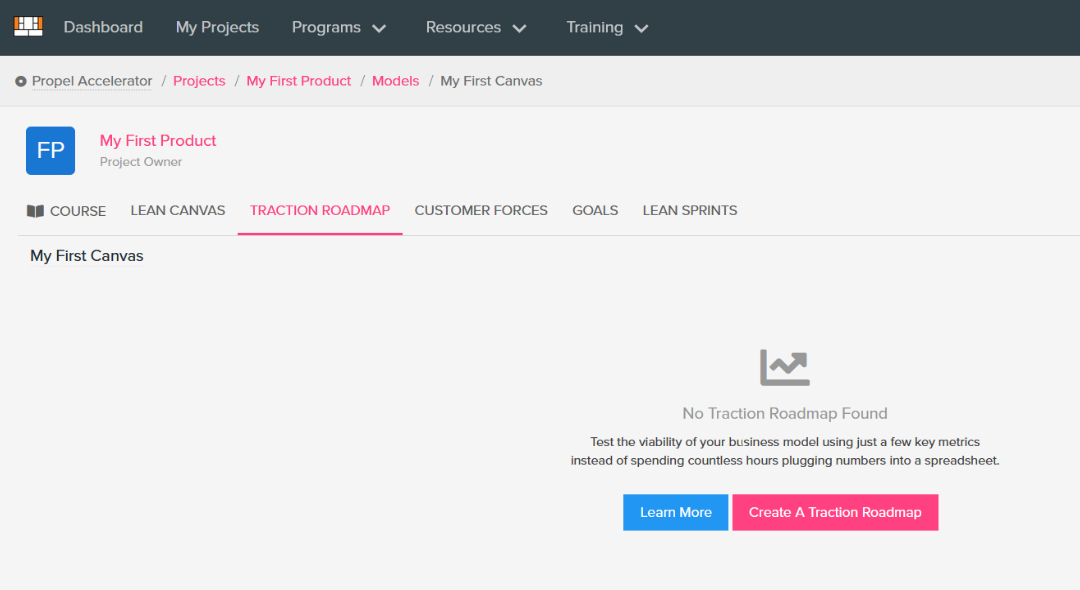Click the No Traction Roadmap Found text
The width and height of the screenshot is (1080, 590).
785,413
